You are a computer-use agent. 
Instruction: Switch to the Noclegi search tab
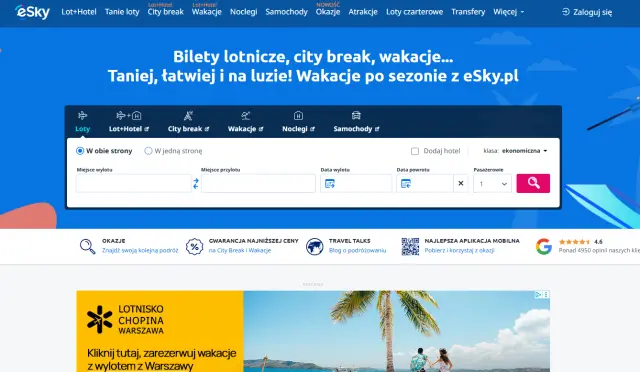pos(298,122)
